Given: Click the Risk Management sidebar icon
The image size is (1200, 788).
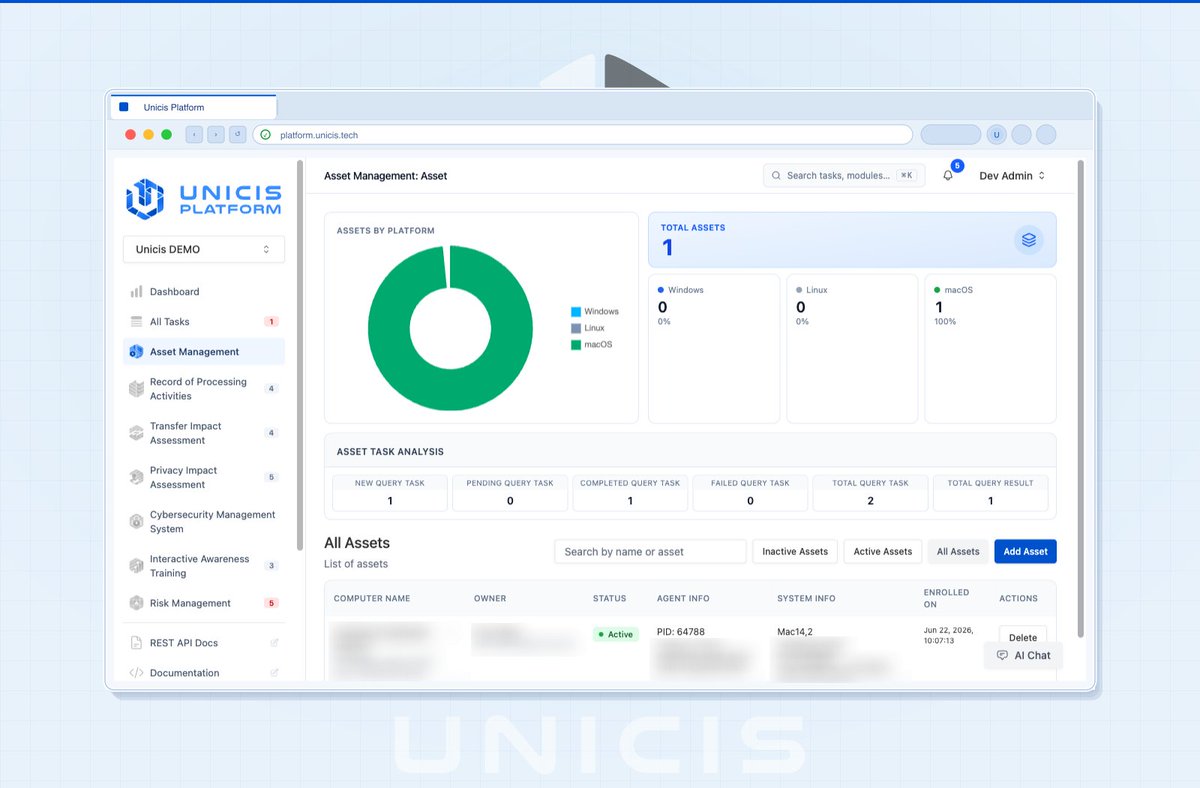Looking at the screenshot, I should 136,603.
